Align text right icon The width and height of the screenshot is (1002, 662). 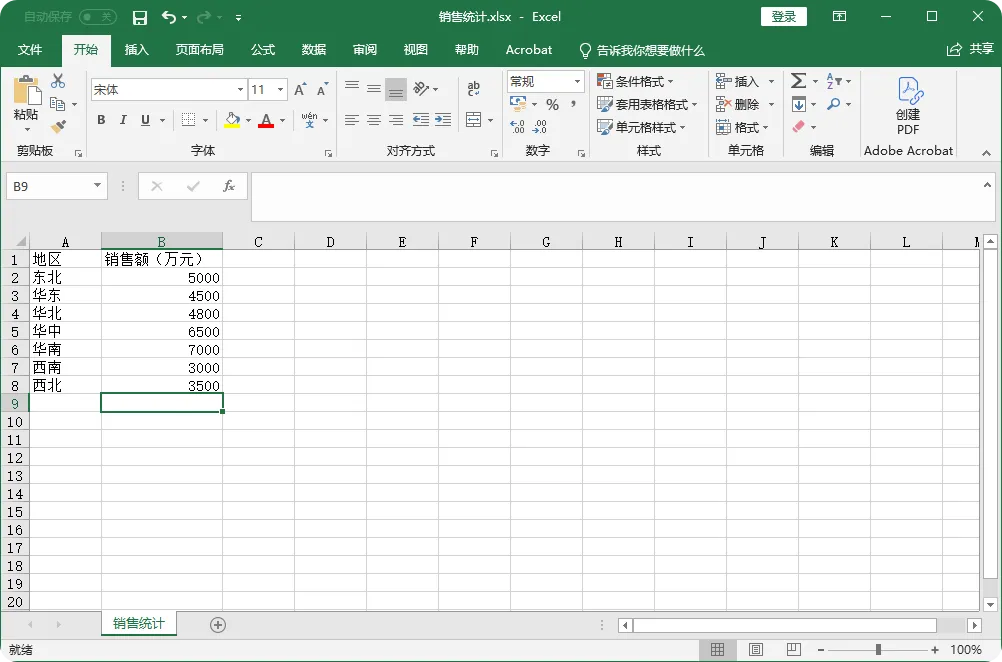click(396, 119)
